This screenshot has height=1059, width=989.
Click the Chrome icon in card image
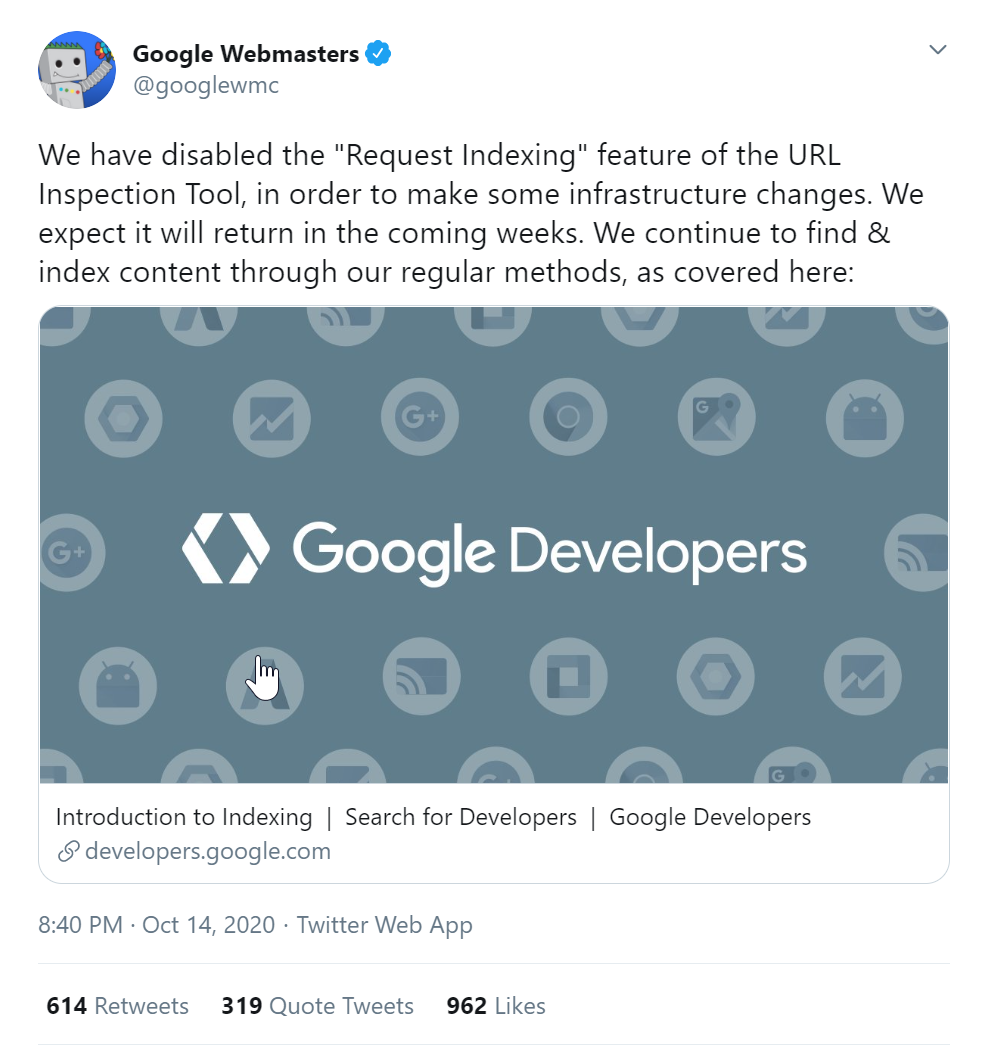[567, 418]
